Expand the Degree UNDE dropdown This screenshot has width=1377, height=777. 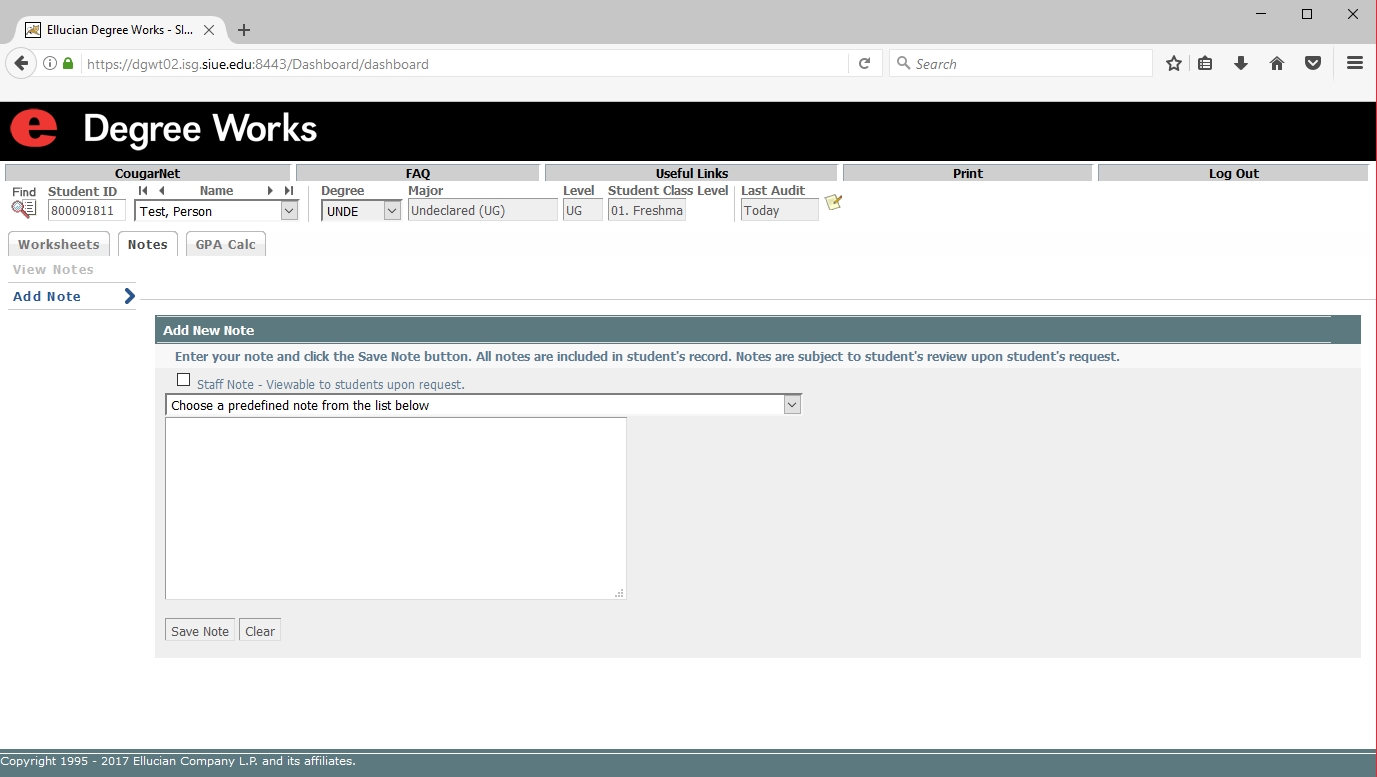391,211
